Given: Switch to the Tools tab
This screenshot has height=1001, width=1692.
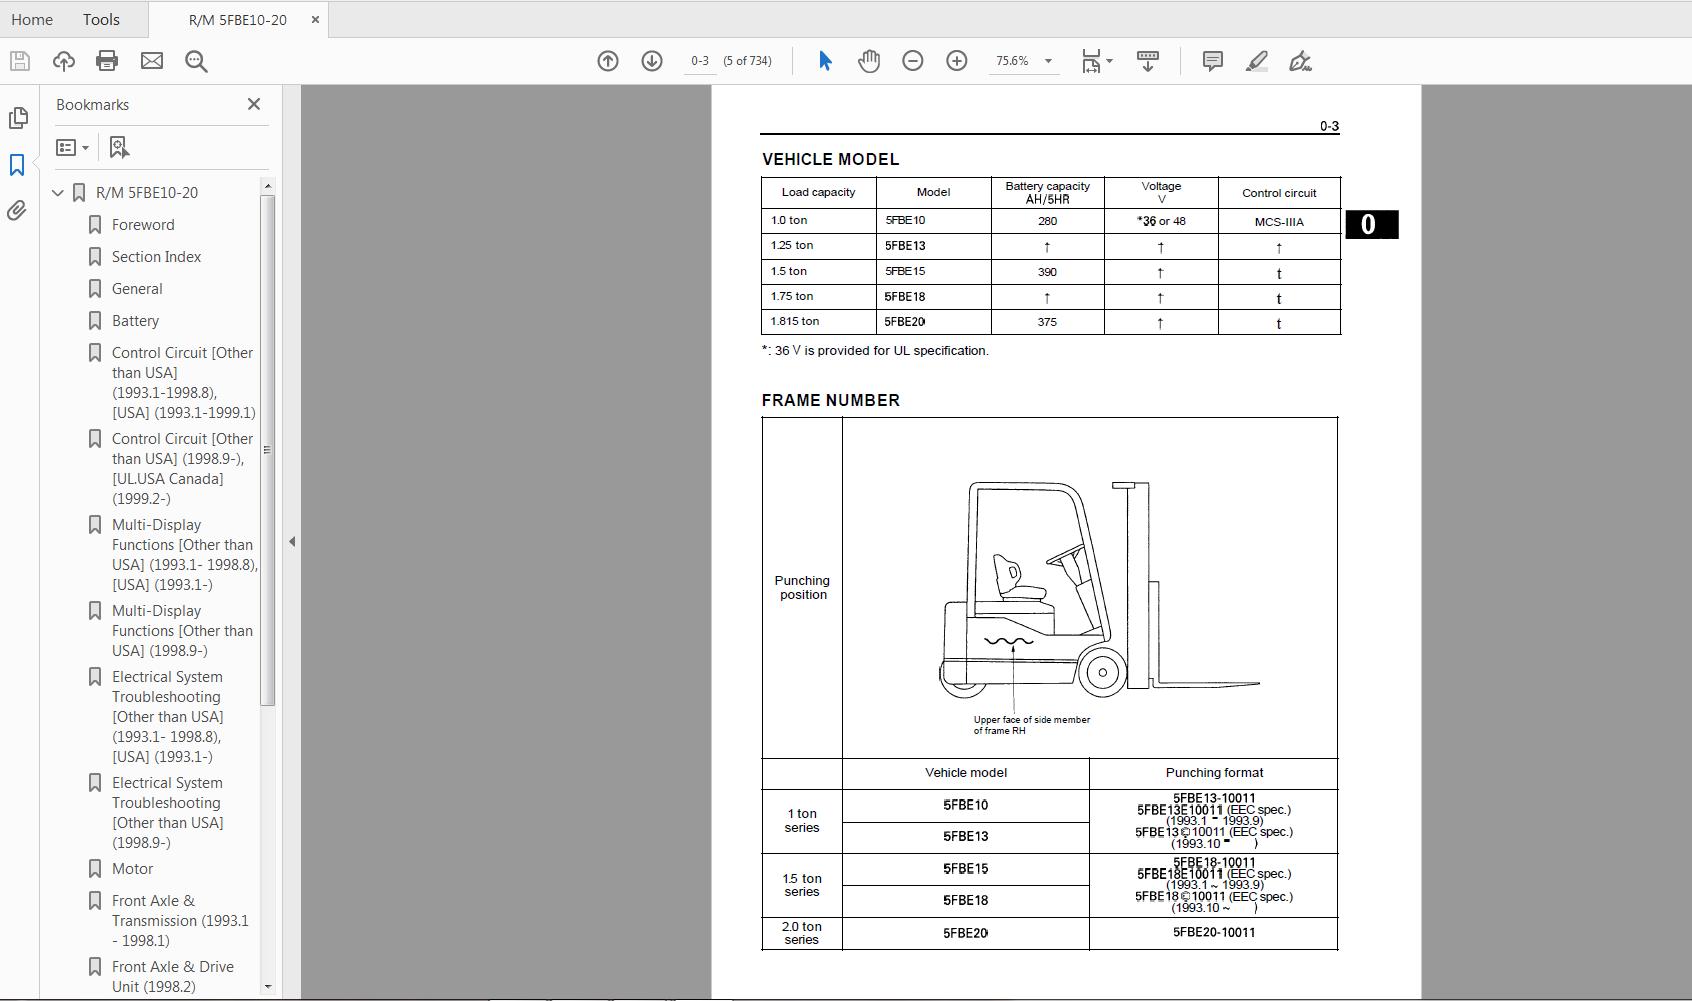Looking at the screenshot, I should pos(100,19).
